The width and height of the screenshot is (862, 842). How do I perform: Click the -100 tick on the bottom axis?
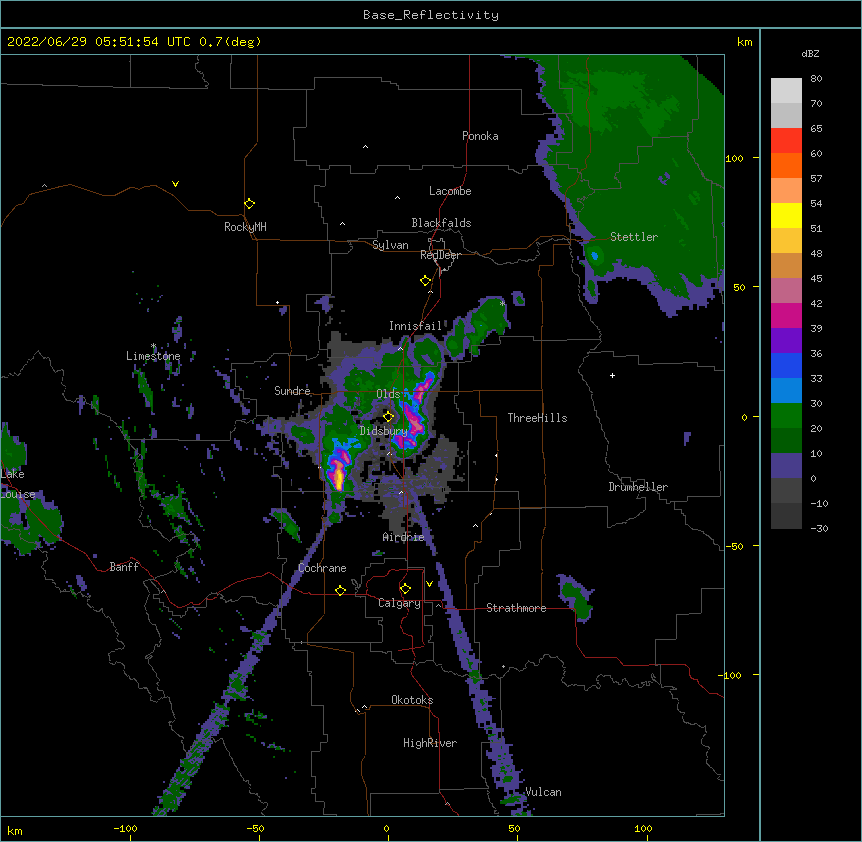tap(125, 828)
